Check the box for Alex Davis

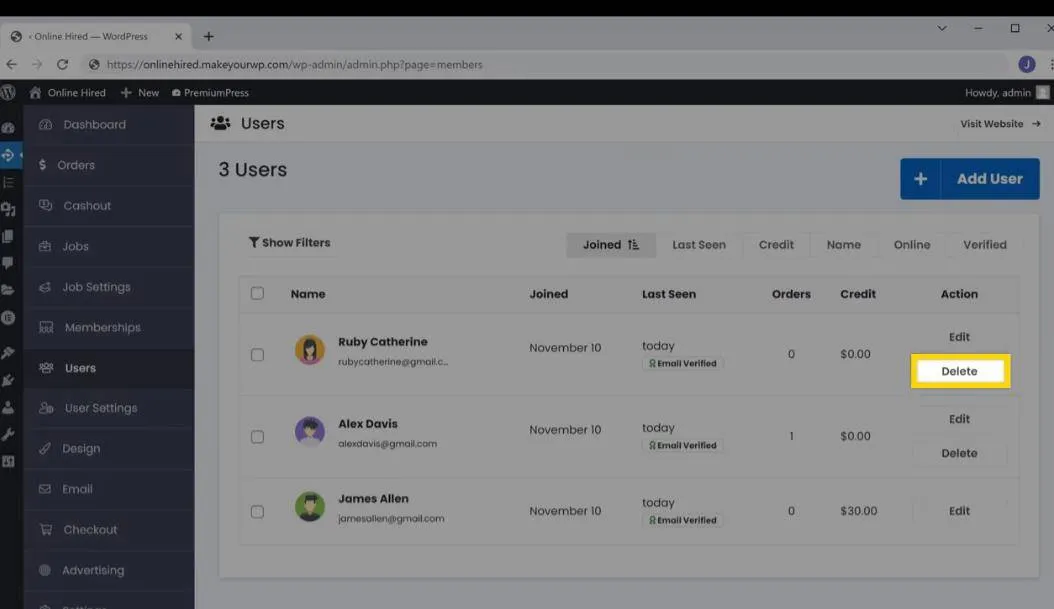[257, 437]
